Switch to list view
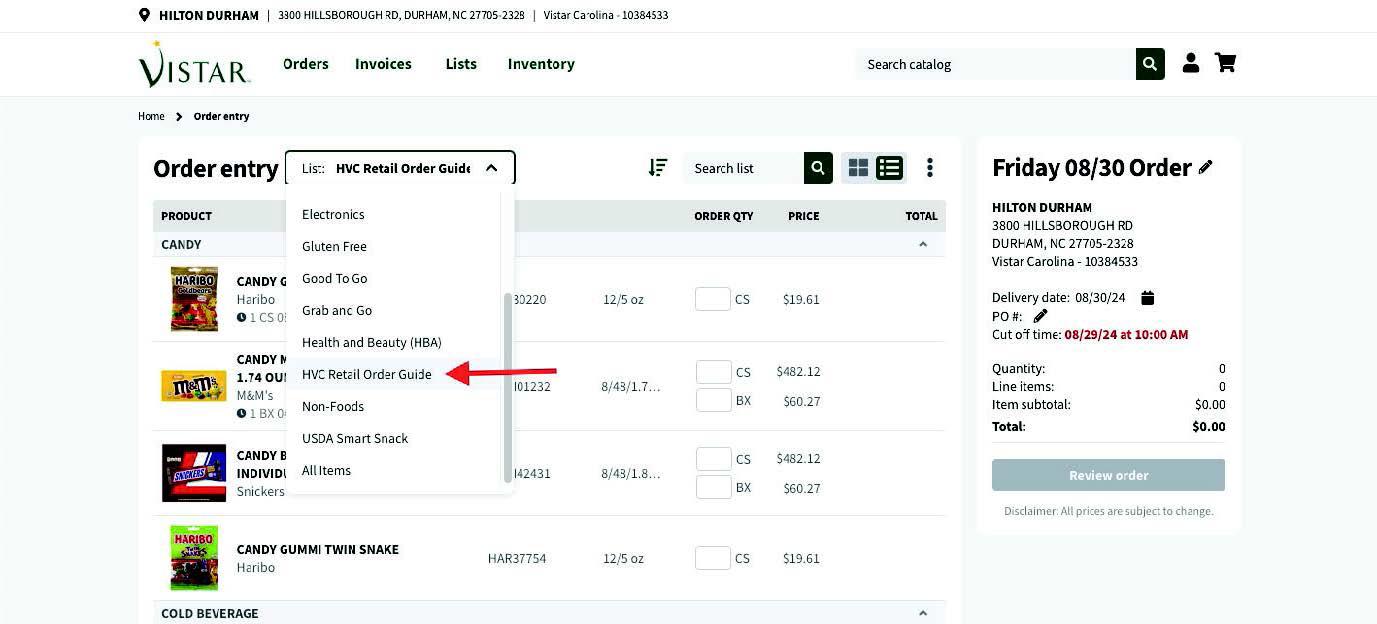The image size is (1377, 624). point(889,168)
